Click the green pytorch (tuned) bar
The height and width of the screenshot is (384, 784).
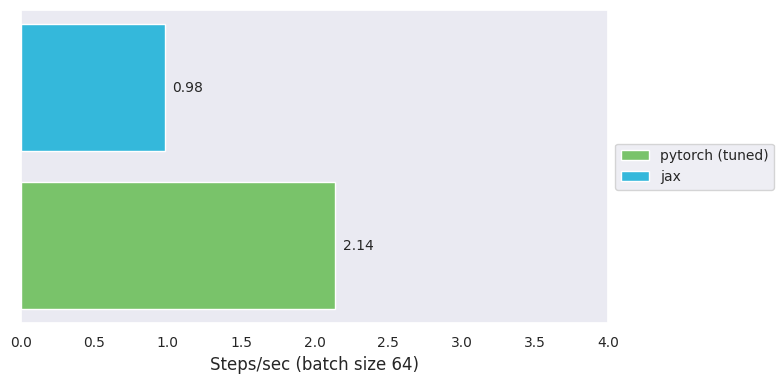[x=178, y=246]
